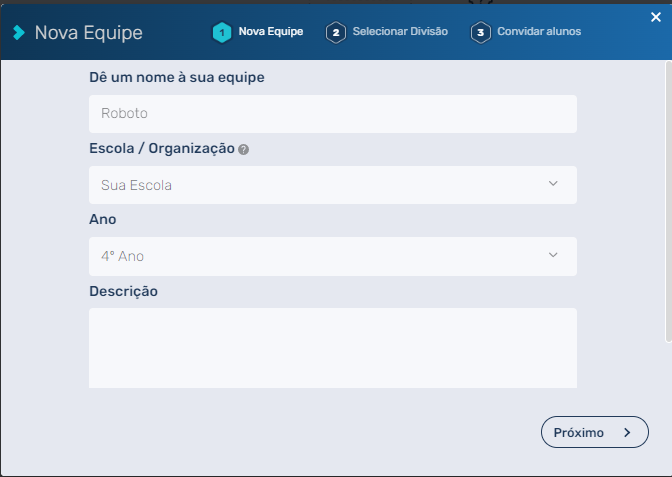
Task: Click the step 1 hexagon badge
Action: tap(221, 32)
